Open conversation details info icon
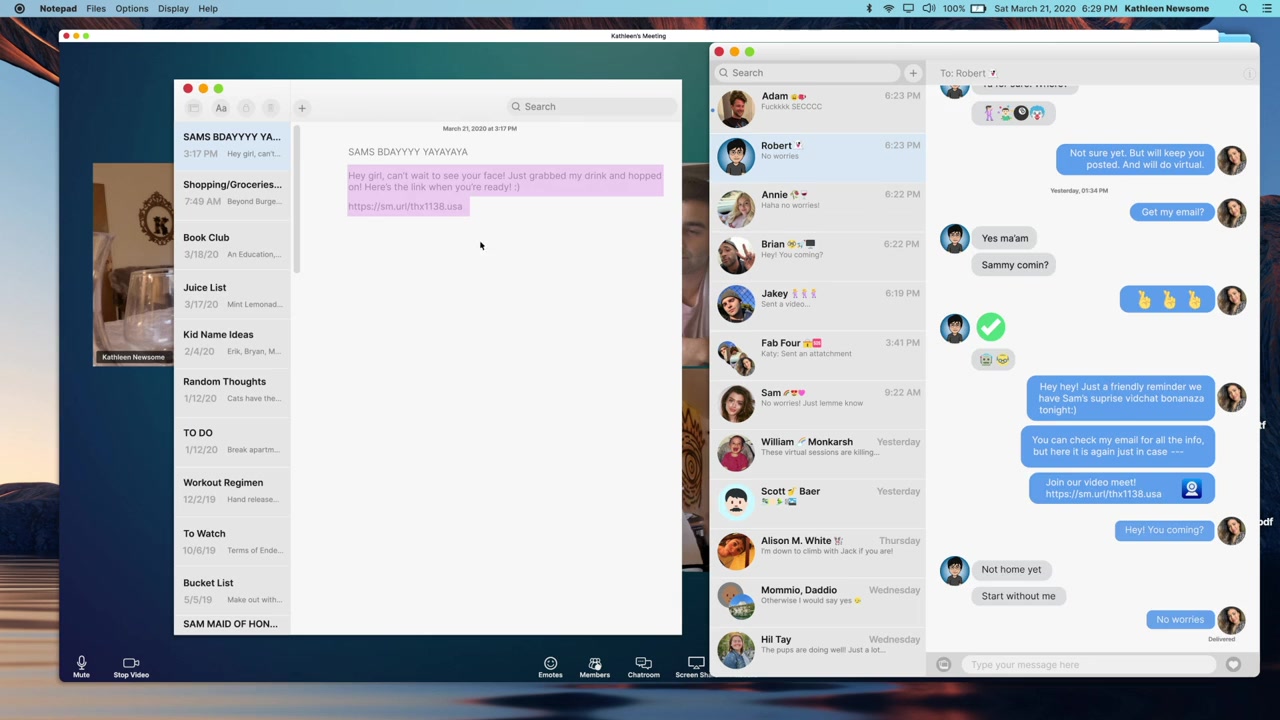 (x=1249, y=74)
